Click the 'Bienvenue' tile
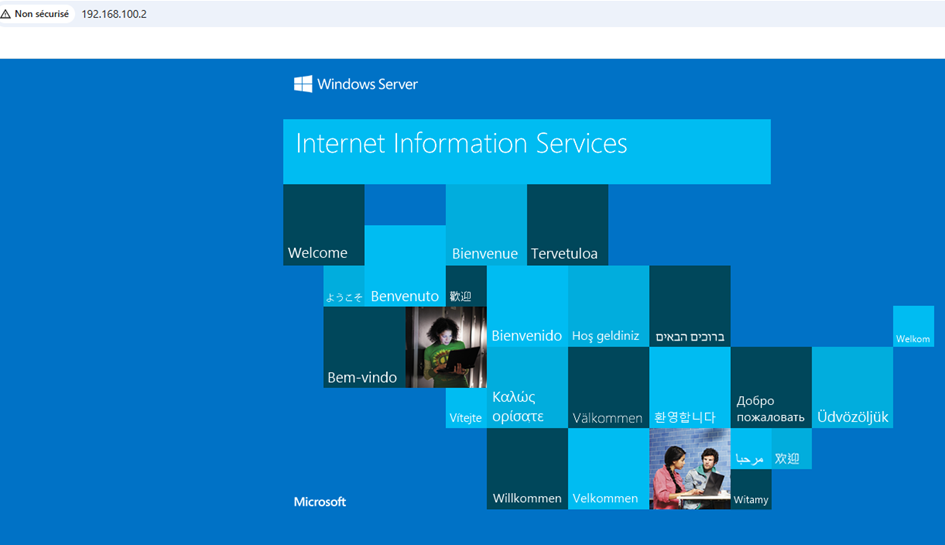The width and height of the screenshot is (945, 545). click(x=486, y=225)
